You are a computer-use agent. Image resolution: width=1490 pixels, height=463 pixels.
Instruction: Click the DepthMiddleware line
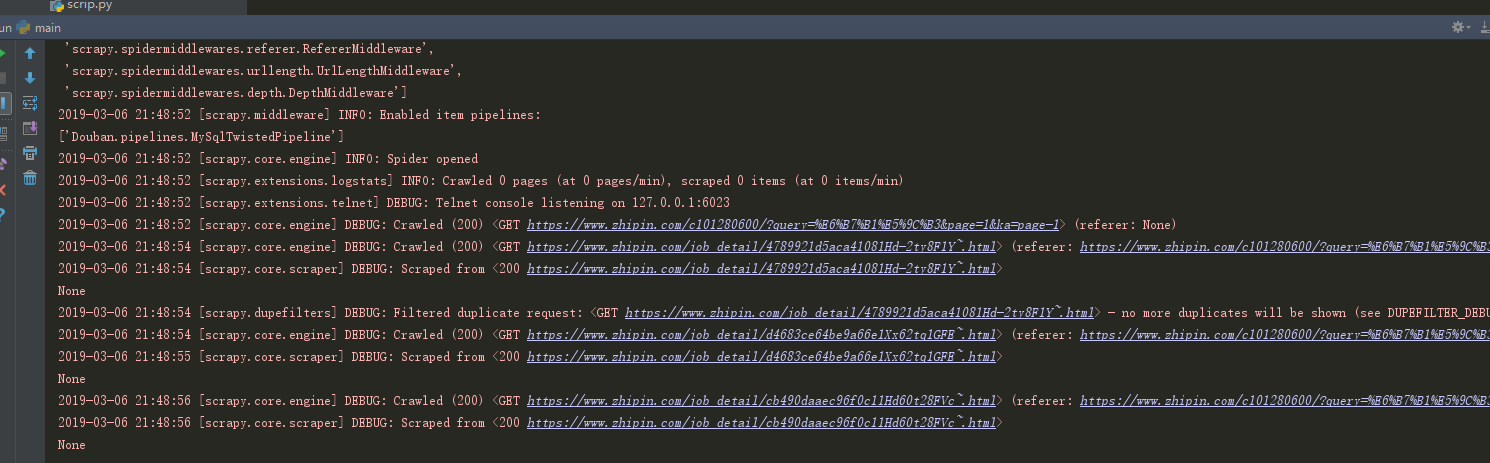coord(235,93)
